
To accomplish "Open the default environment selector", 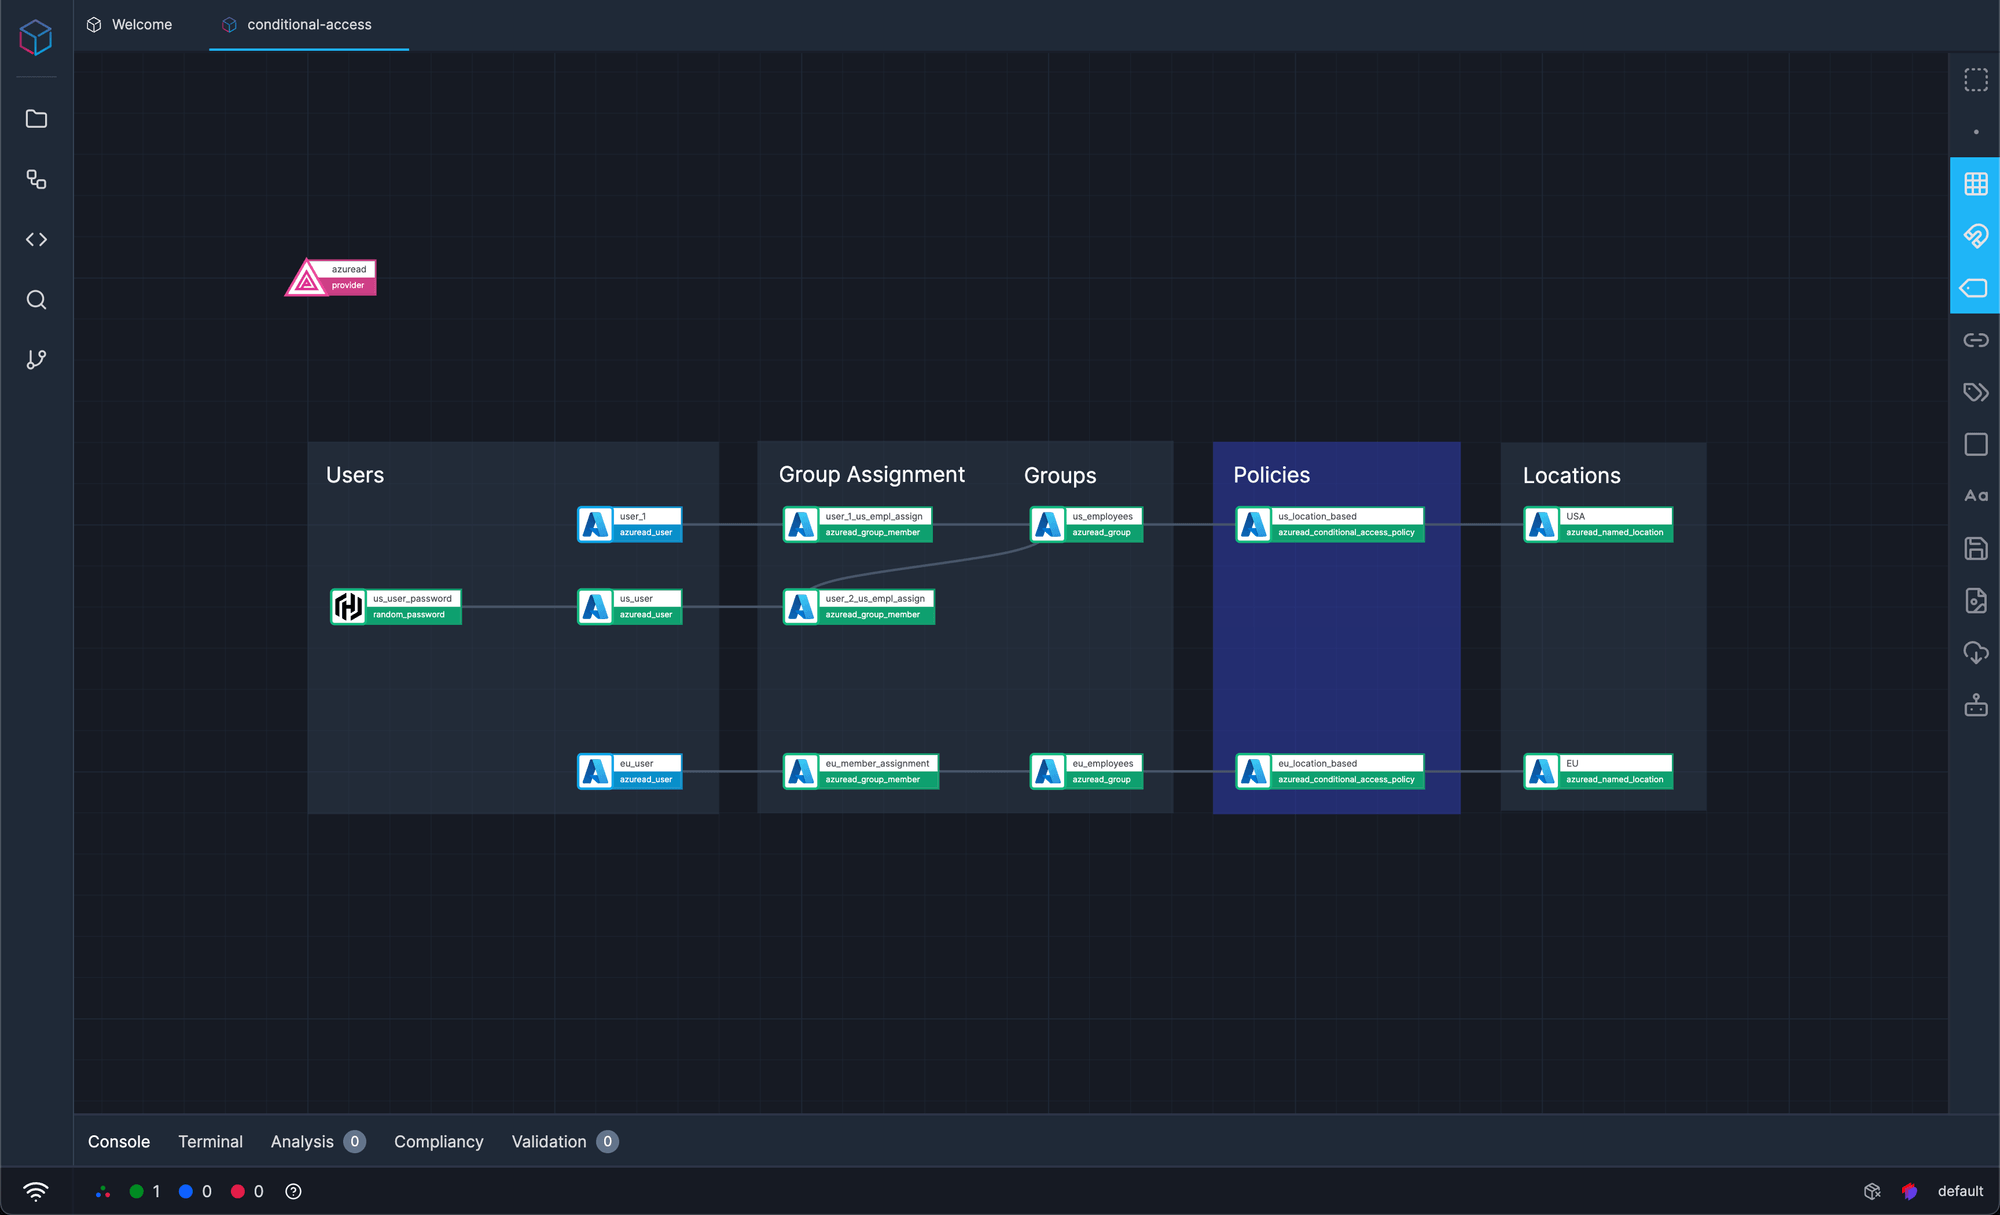I will click(1960, 1191).
